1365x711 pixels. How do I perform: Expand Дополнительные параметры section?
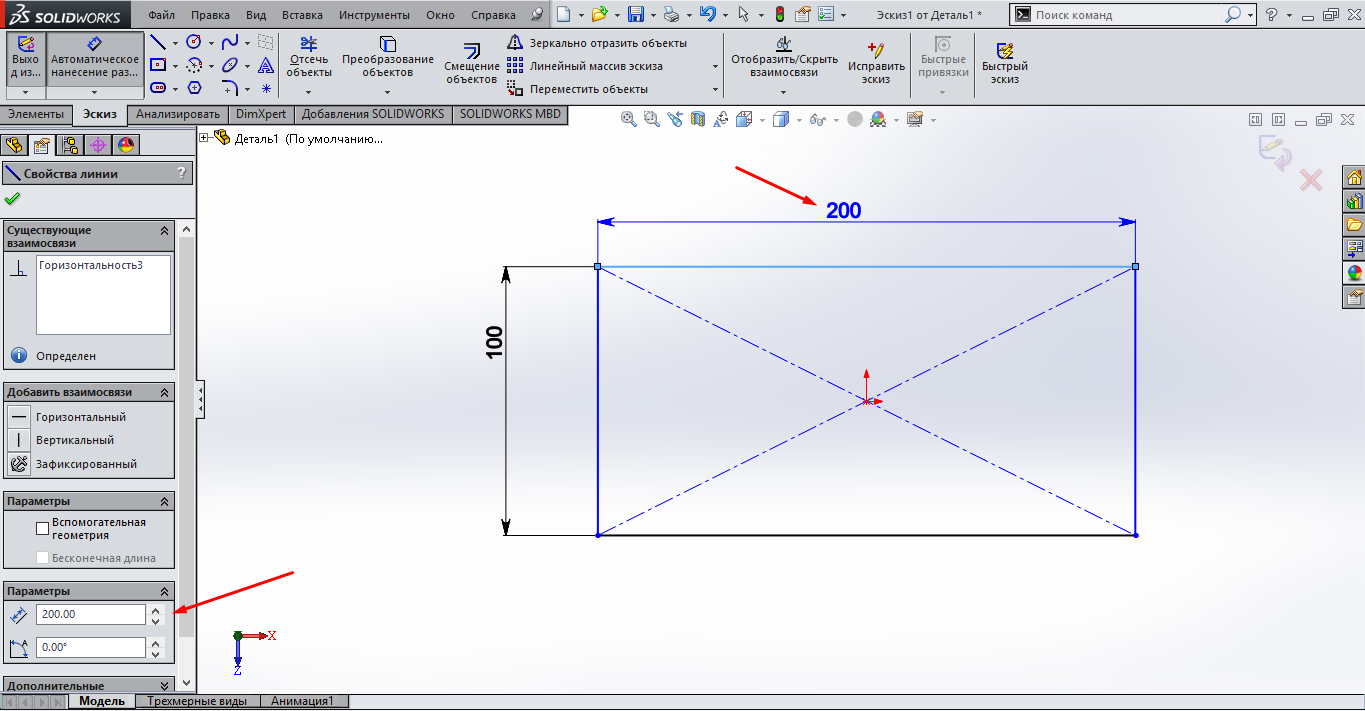click(164, 686)
